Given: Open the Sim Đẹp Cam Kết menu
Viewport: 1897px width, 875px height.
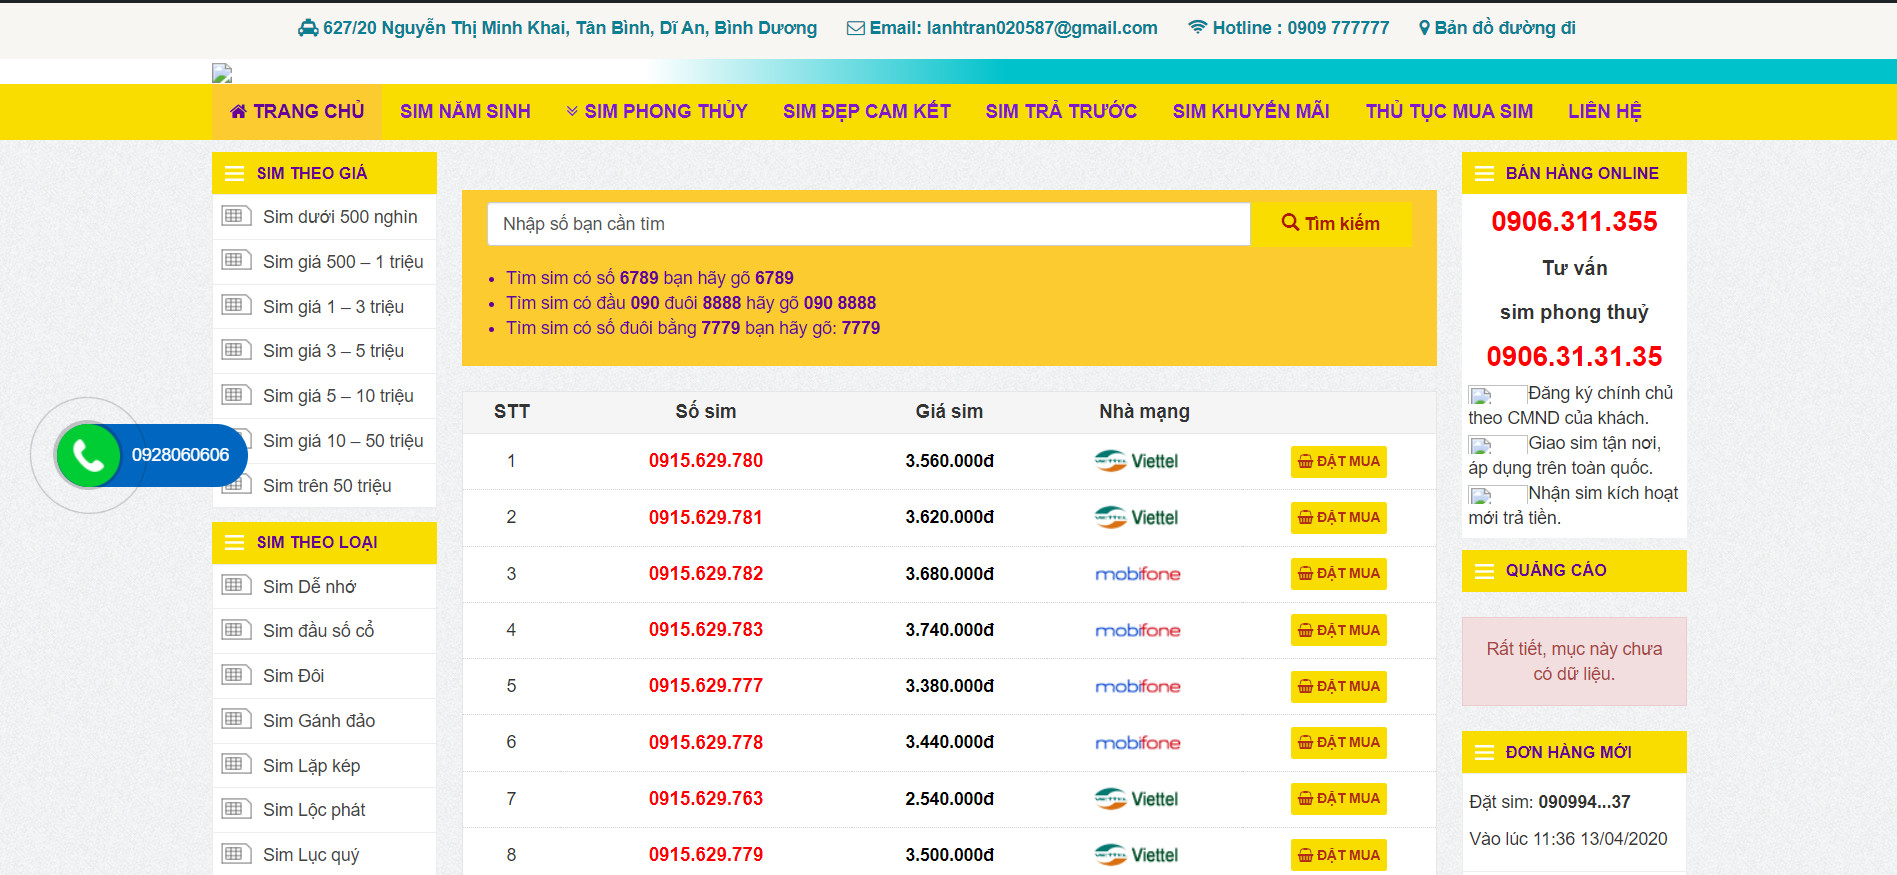Looking at the screenshot, I should tap(867, 111).
